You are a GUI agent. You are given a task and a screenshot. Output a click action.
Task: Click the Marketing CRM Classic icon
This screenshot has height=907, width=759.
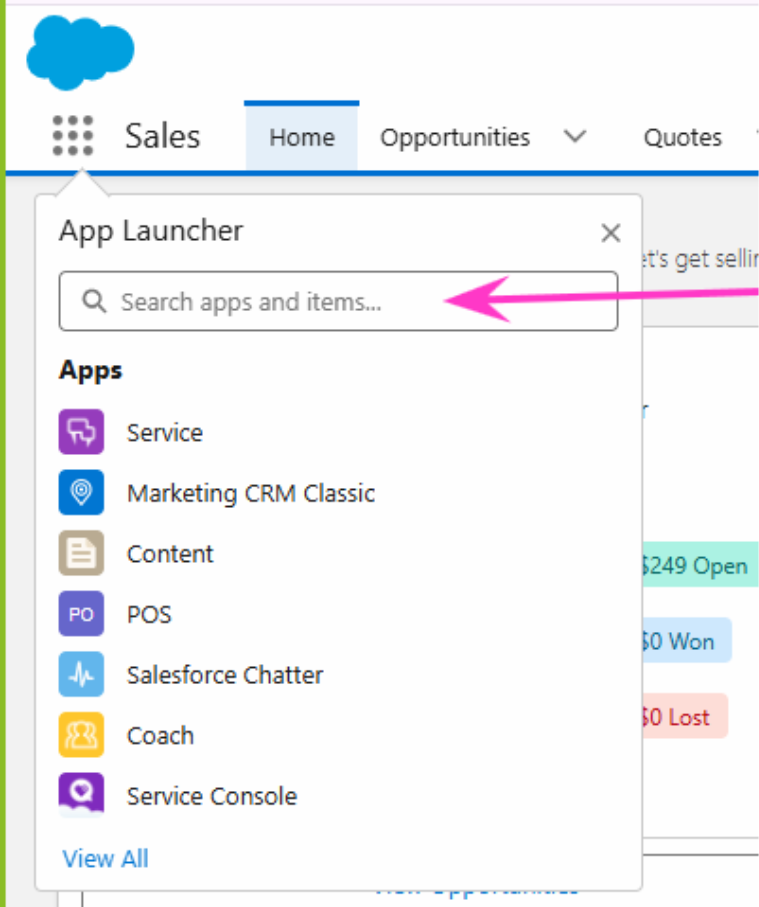coord(82,492)
